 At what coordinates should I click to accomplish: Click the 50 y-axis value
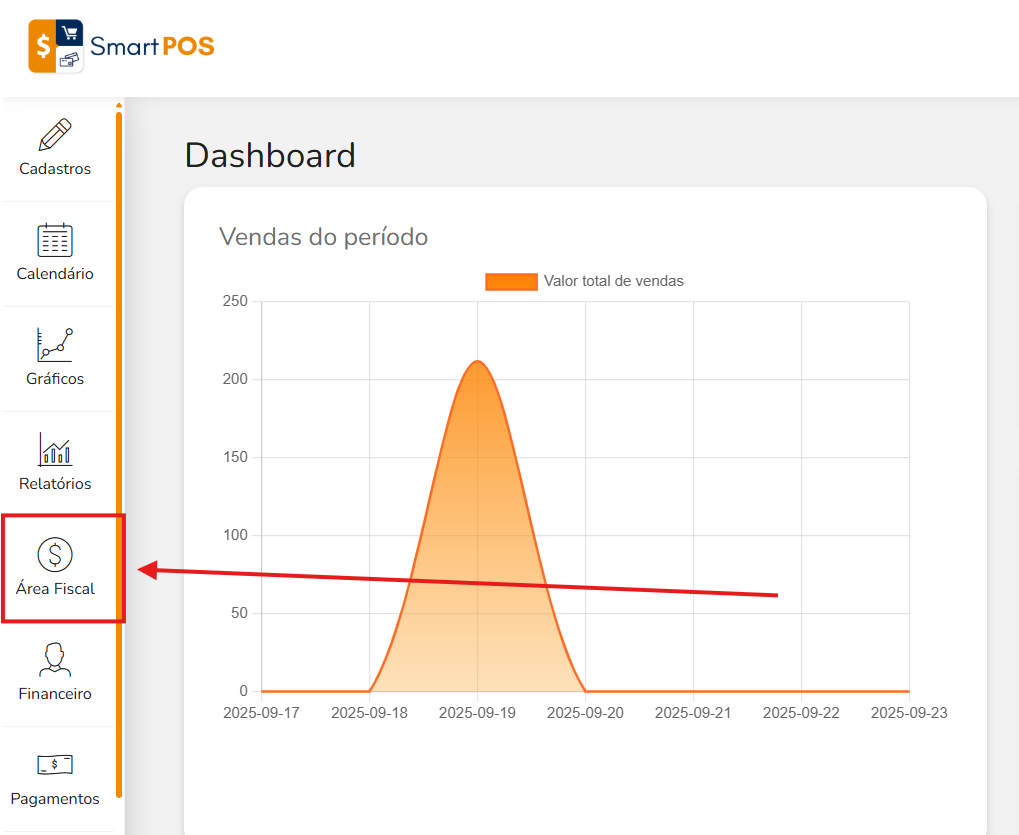(x=239, y=613)
